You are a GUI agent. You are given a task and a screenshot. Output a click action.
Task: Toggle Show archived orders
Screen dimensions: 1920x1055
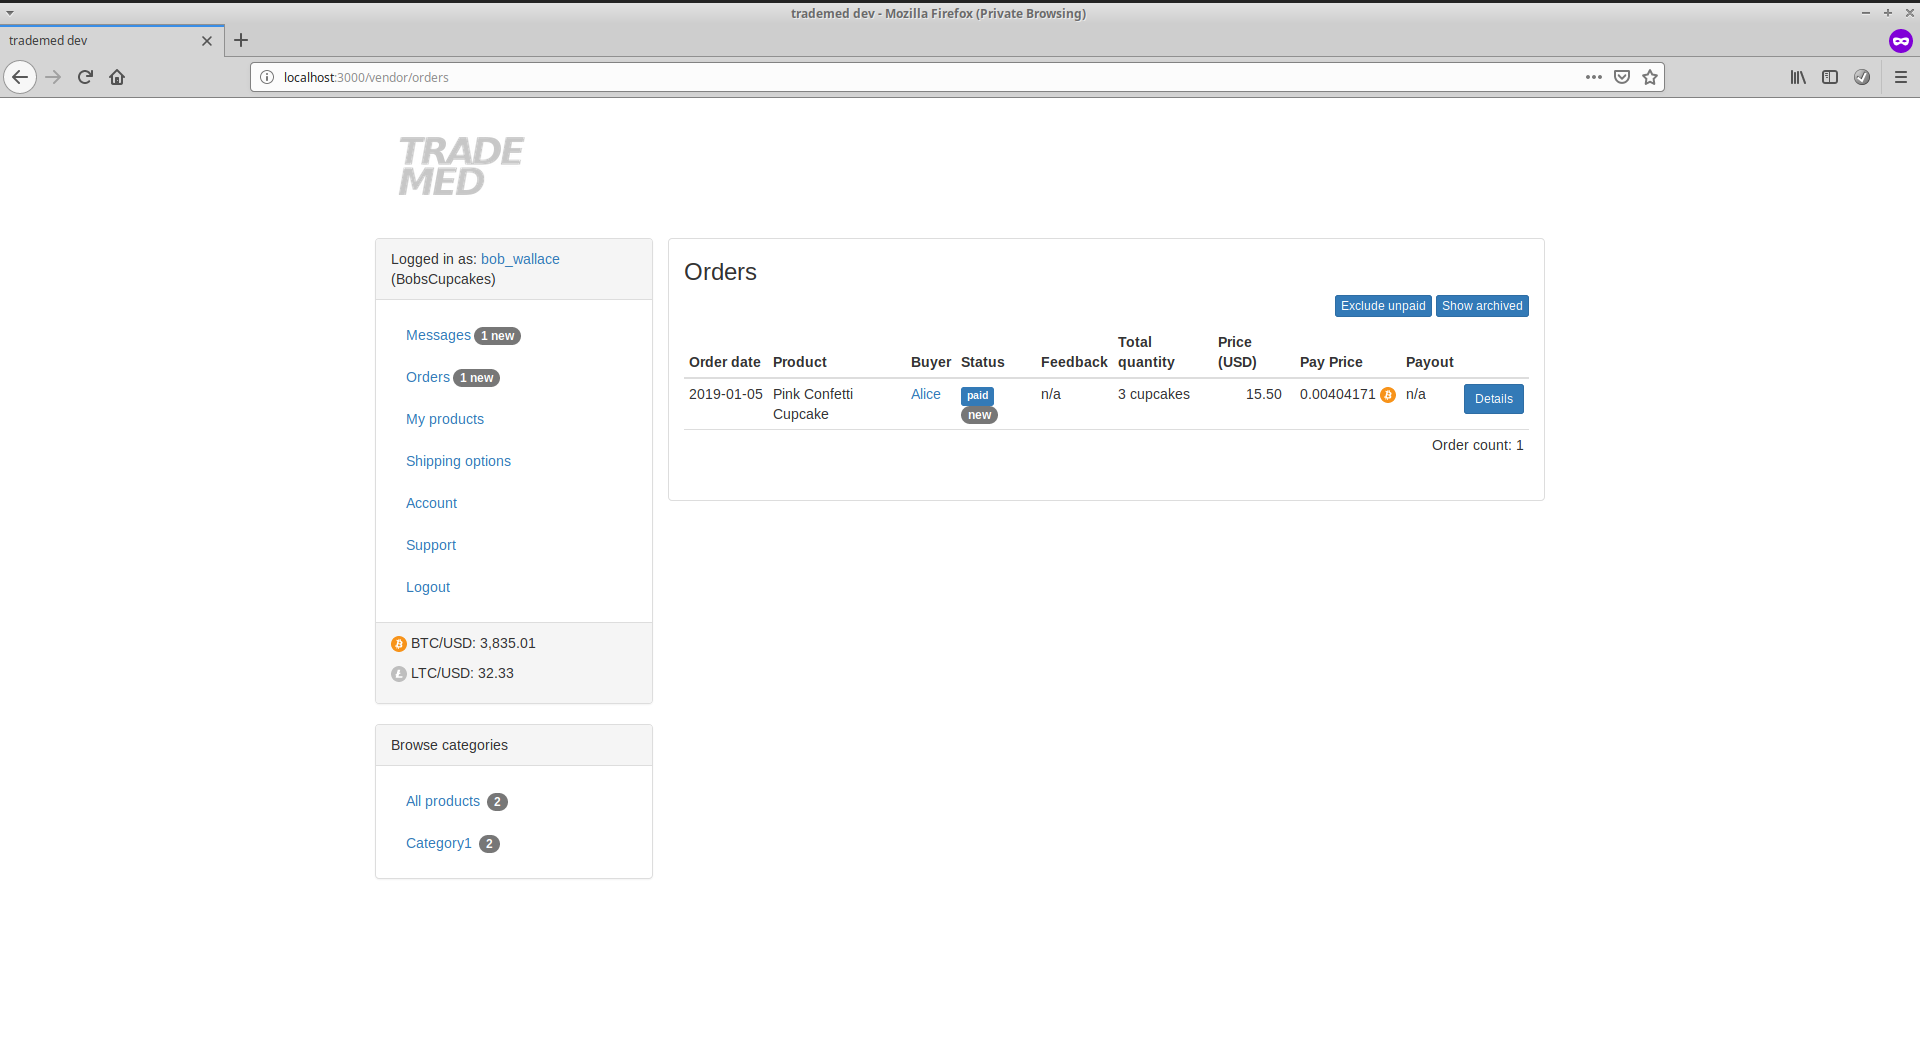tap(1481, 306)
